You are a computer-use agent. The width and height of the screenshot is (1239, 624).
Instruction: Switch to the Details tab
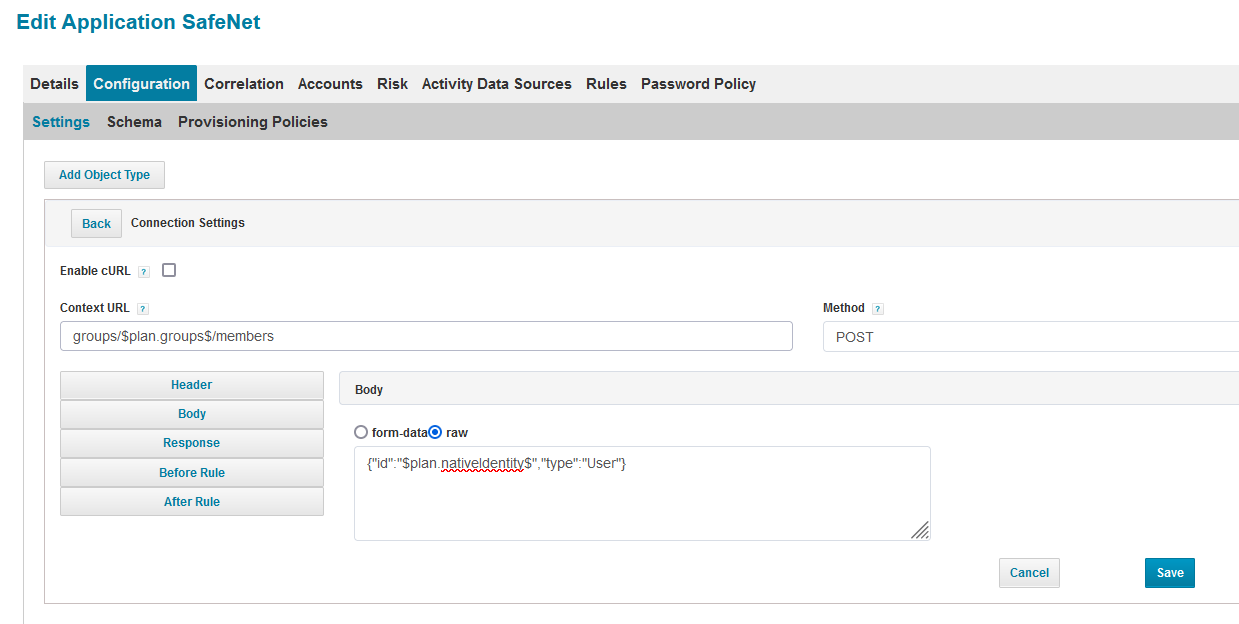click(x=54, y=84)
